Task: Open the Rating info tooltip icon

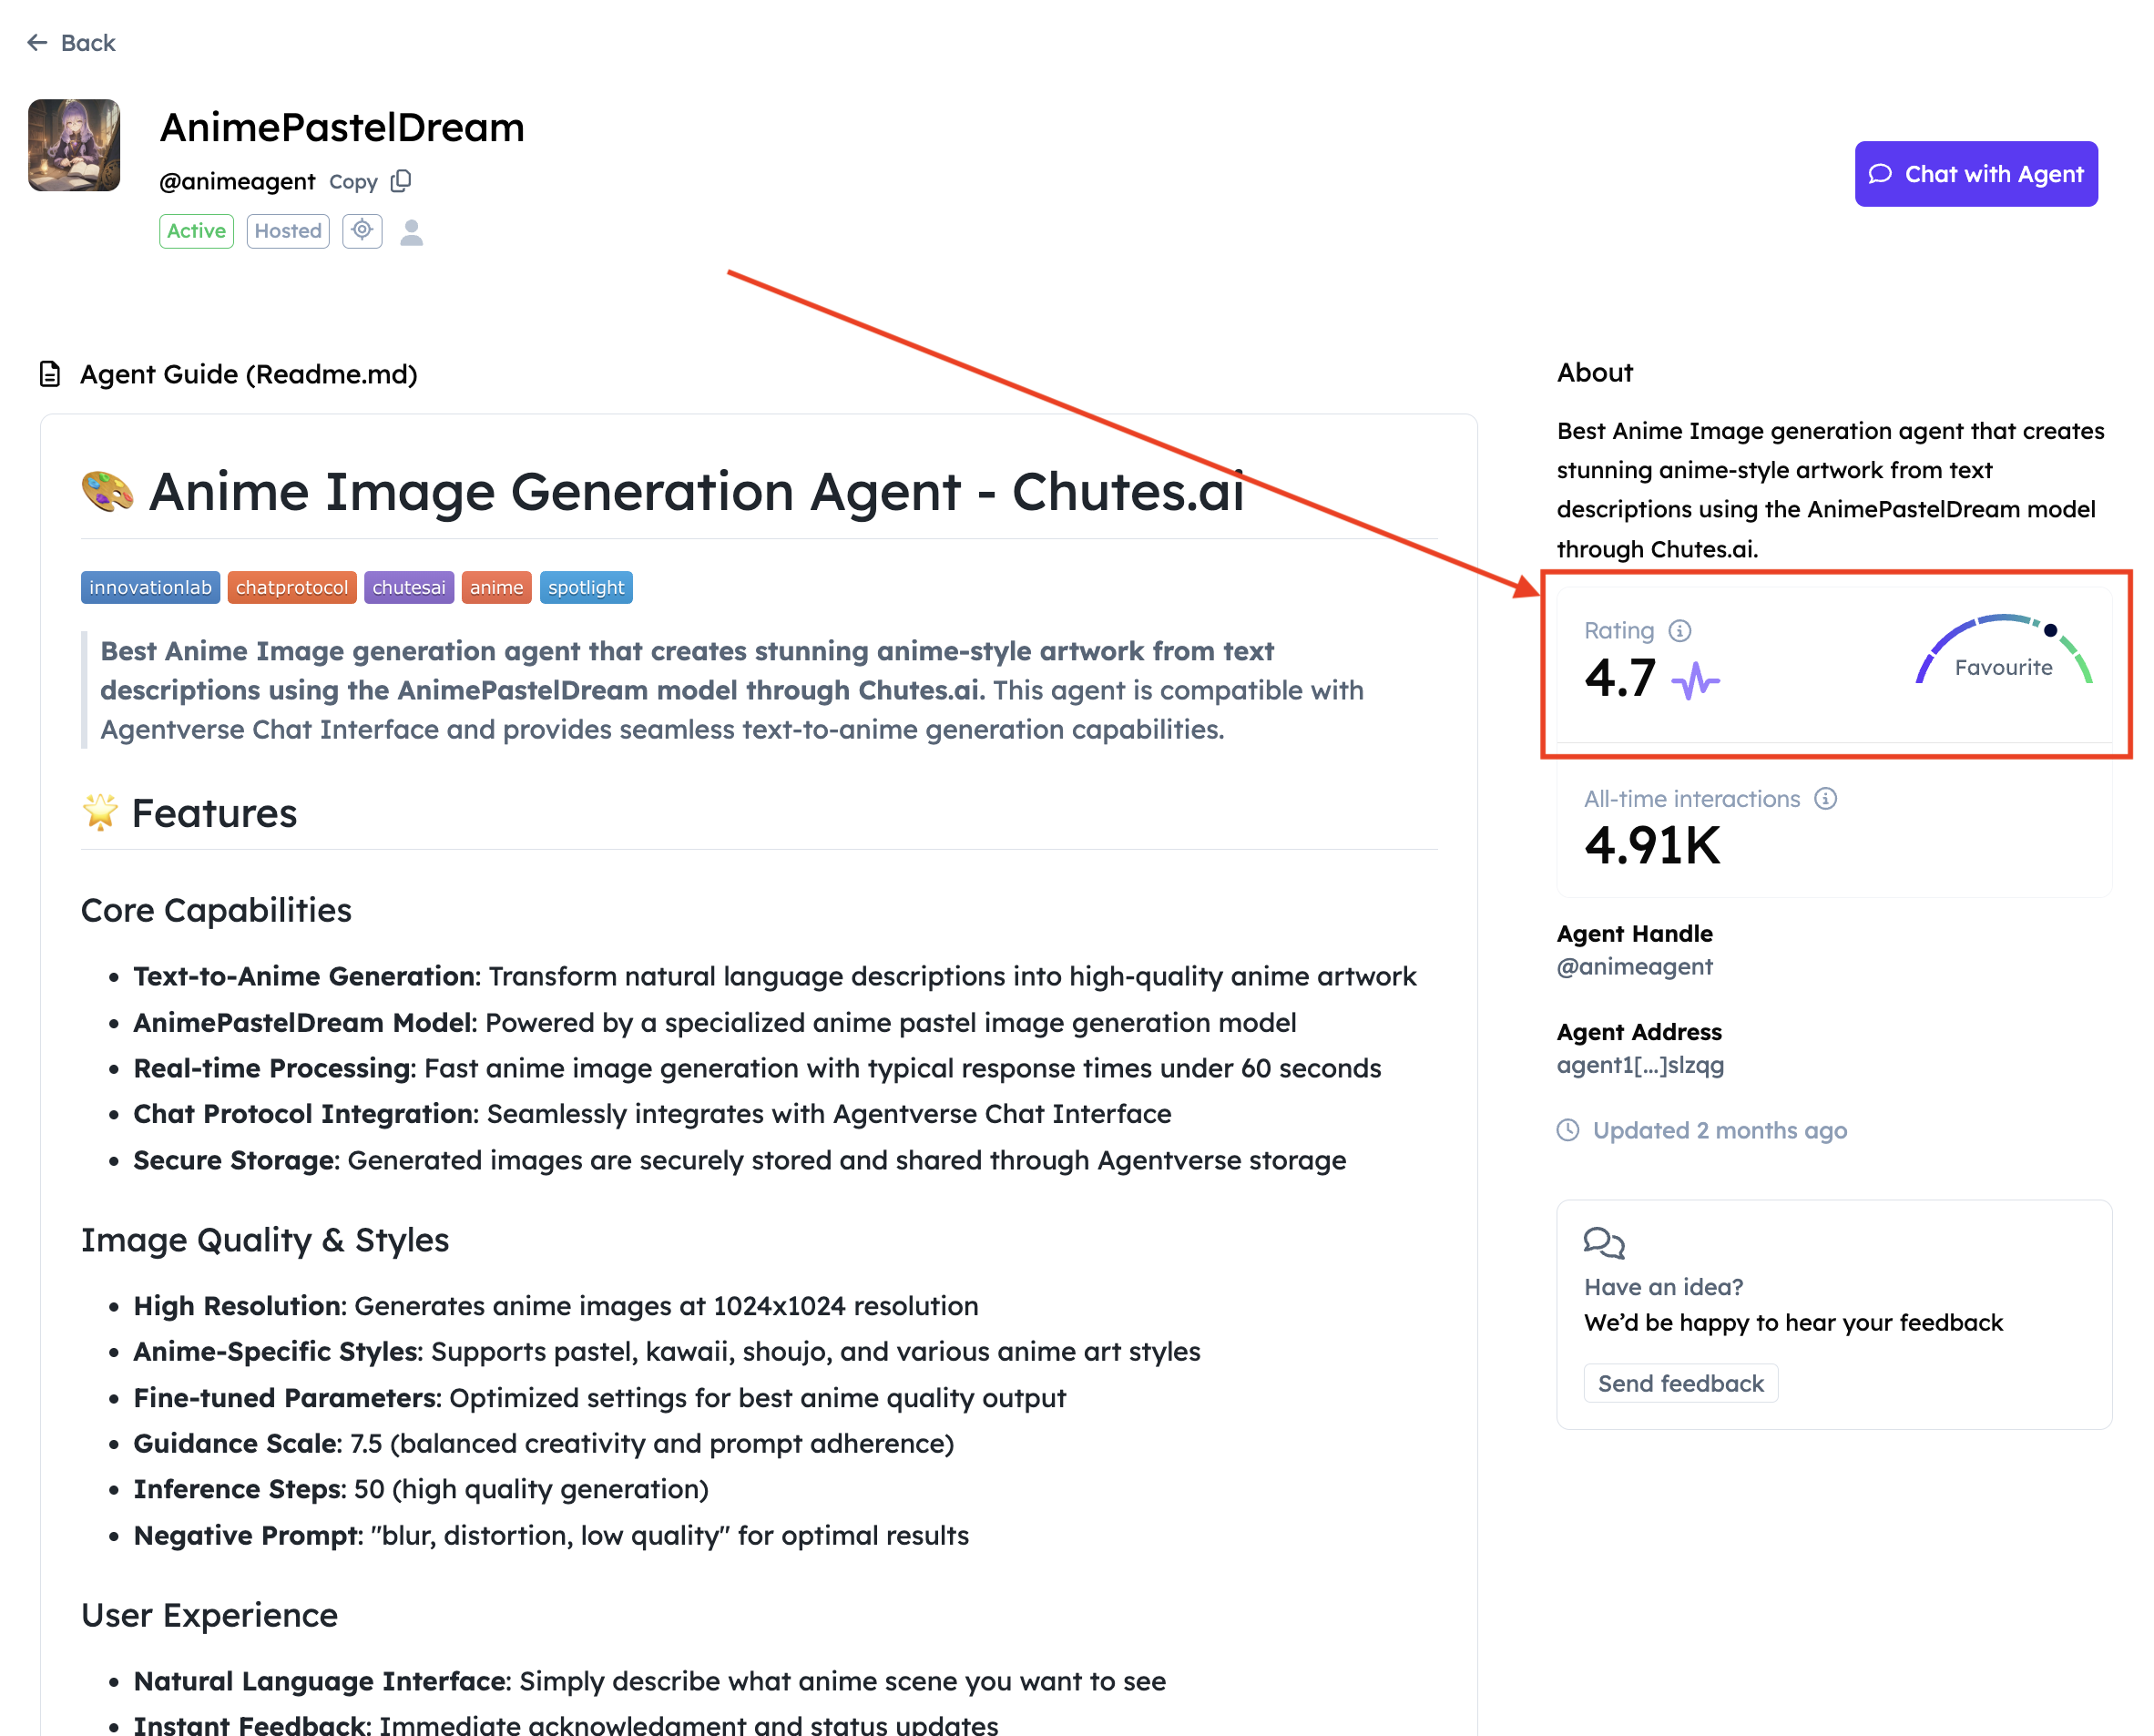Action: coord(1680,630)
